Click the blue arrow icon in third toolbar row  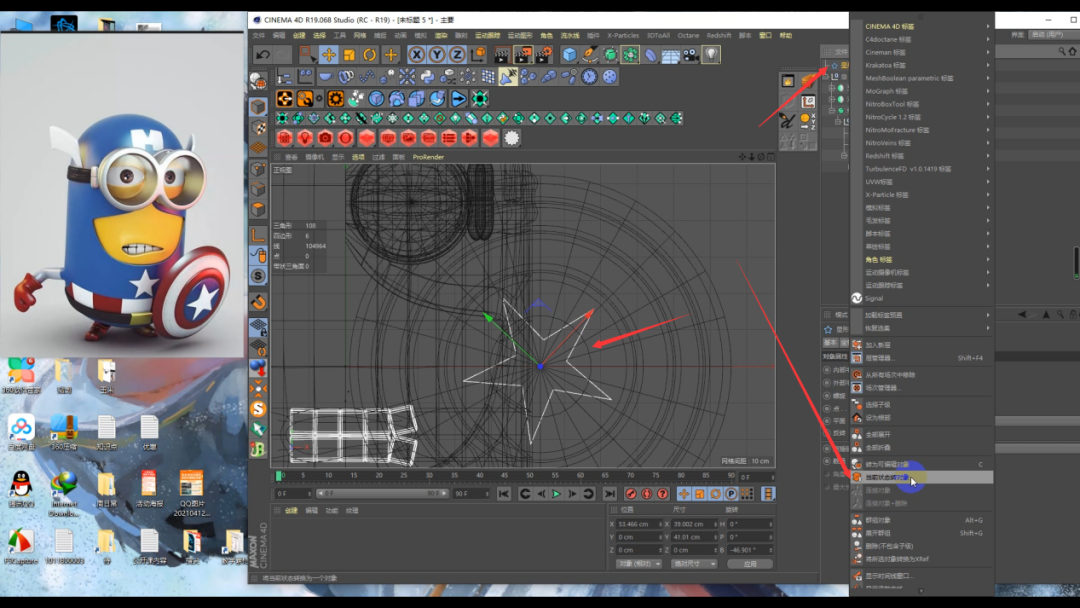pos(459,98)
